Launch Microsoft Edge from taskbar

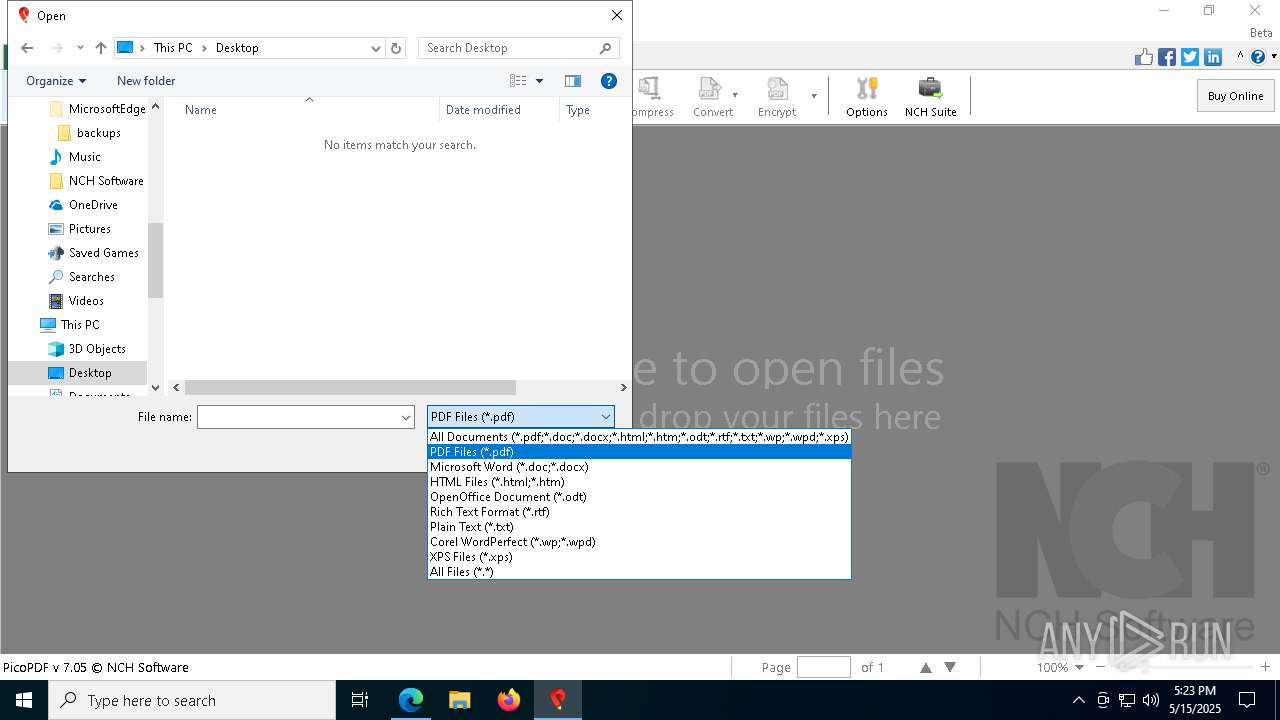click(411, 700)
